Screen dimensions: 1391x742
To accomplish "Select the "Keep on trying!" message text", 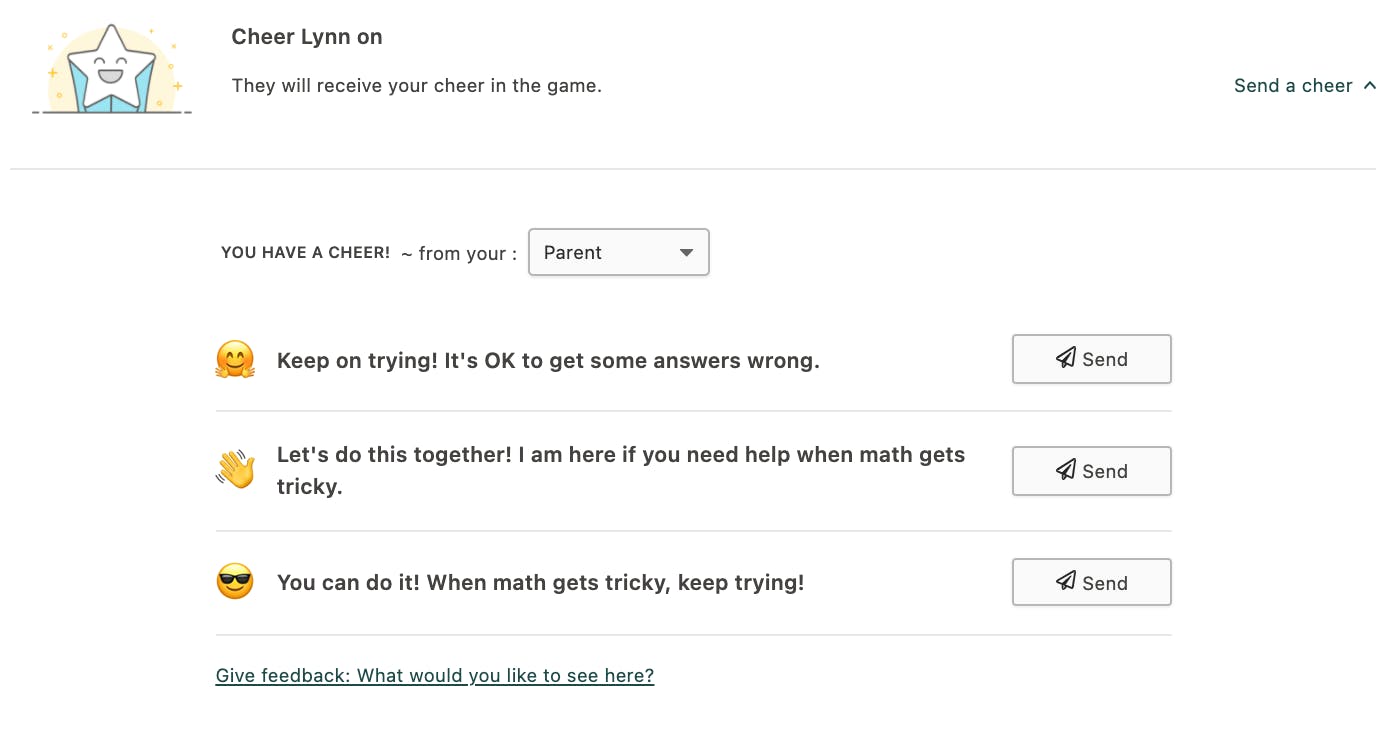I will coord(548,361).
